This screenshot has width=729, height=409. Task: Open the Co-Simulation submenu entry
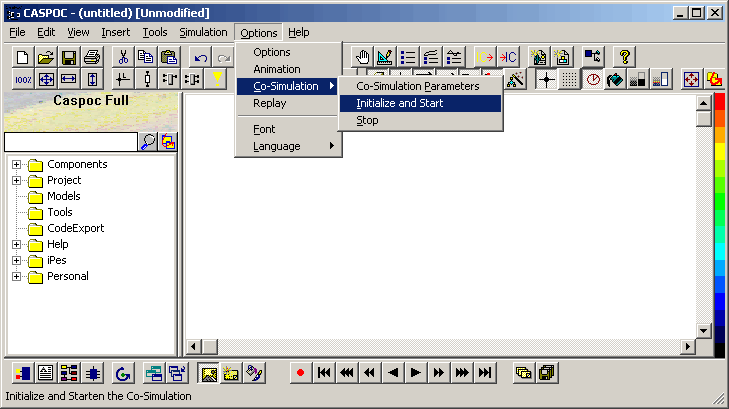point(288,86)
